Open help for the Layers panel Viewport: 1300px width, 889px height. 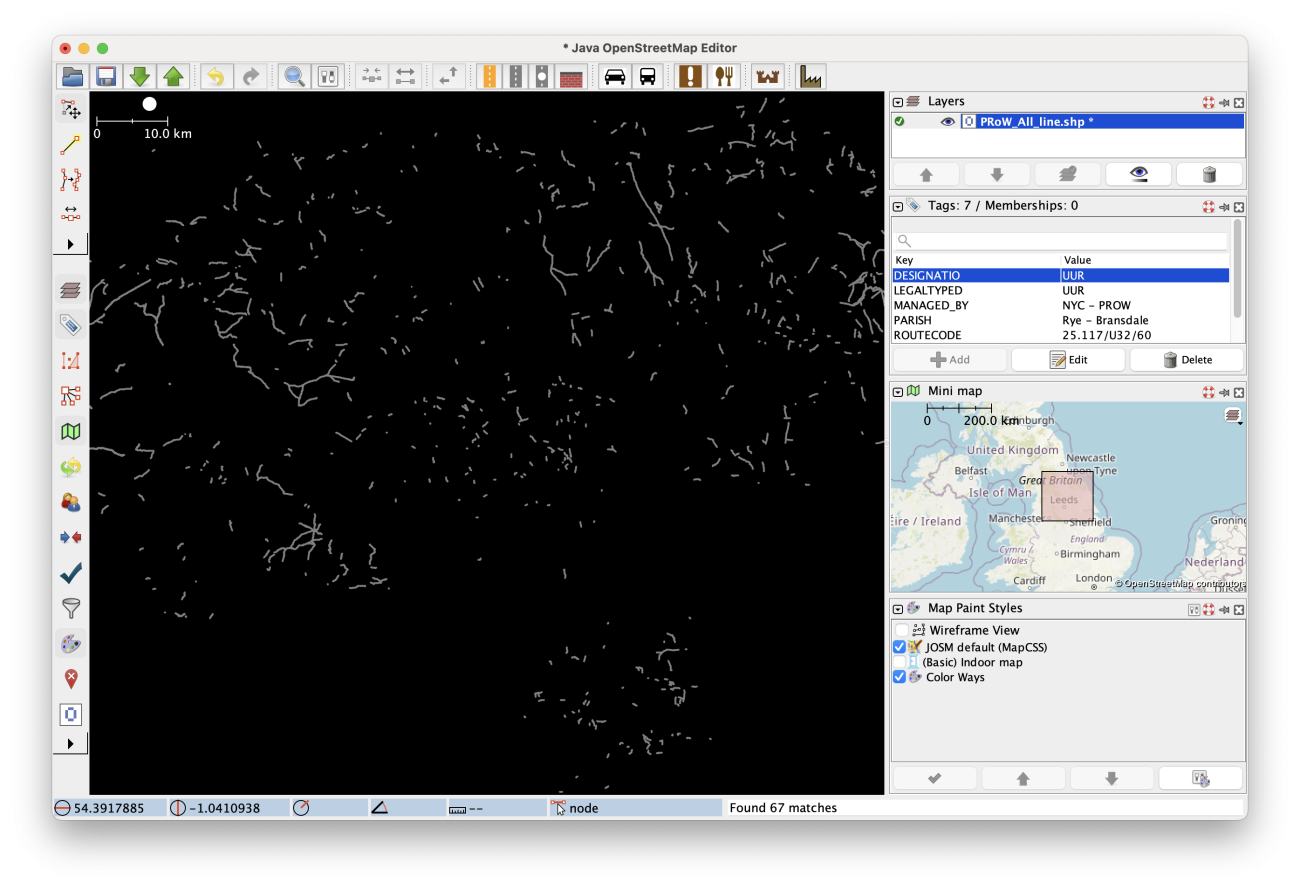click(1209, 102)
